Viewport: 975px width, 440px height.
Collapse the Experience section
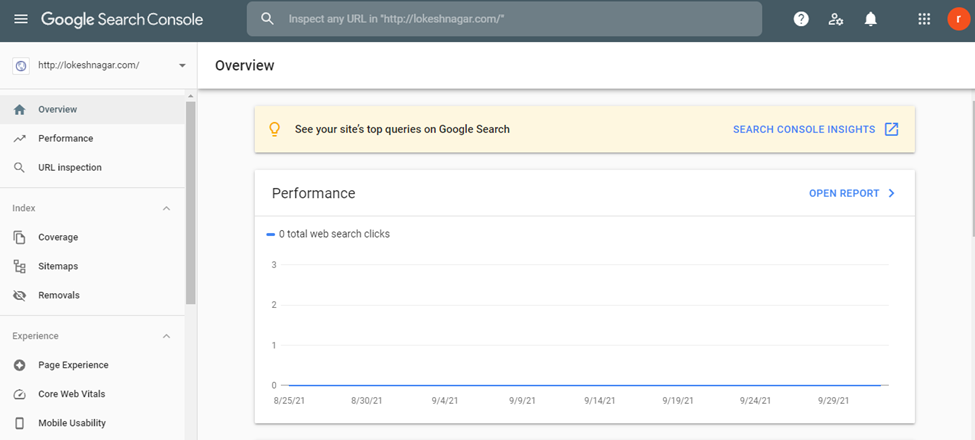coord(166,336)
